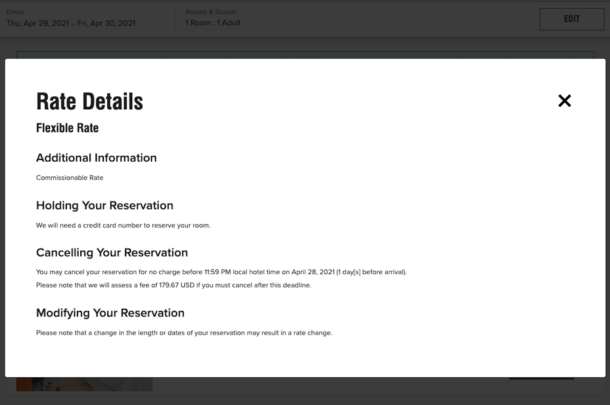Close the Rate Details dialog

pyautogui.click(x=564, y=100)
